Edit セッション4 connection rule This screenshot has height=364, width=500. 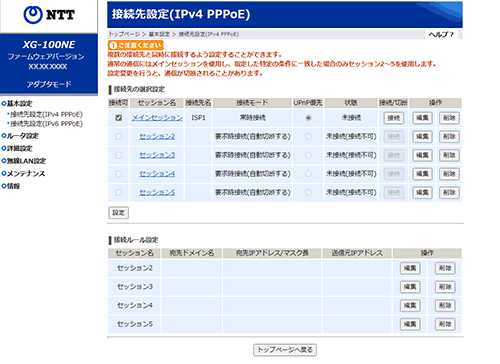point(410,306)
